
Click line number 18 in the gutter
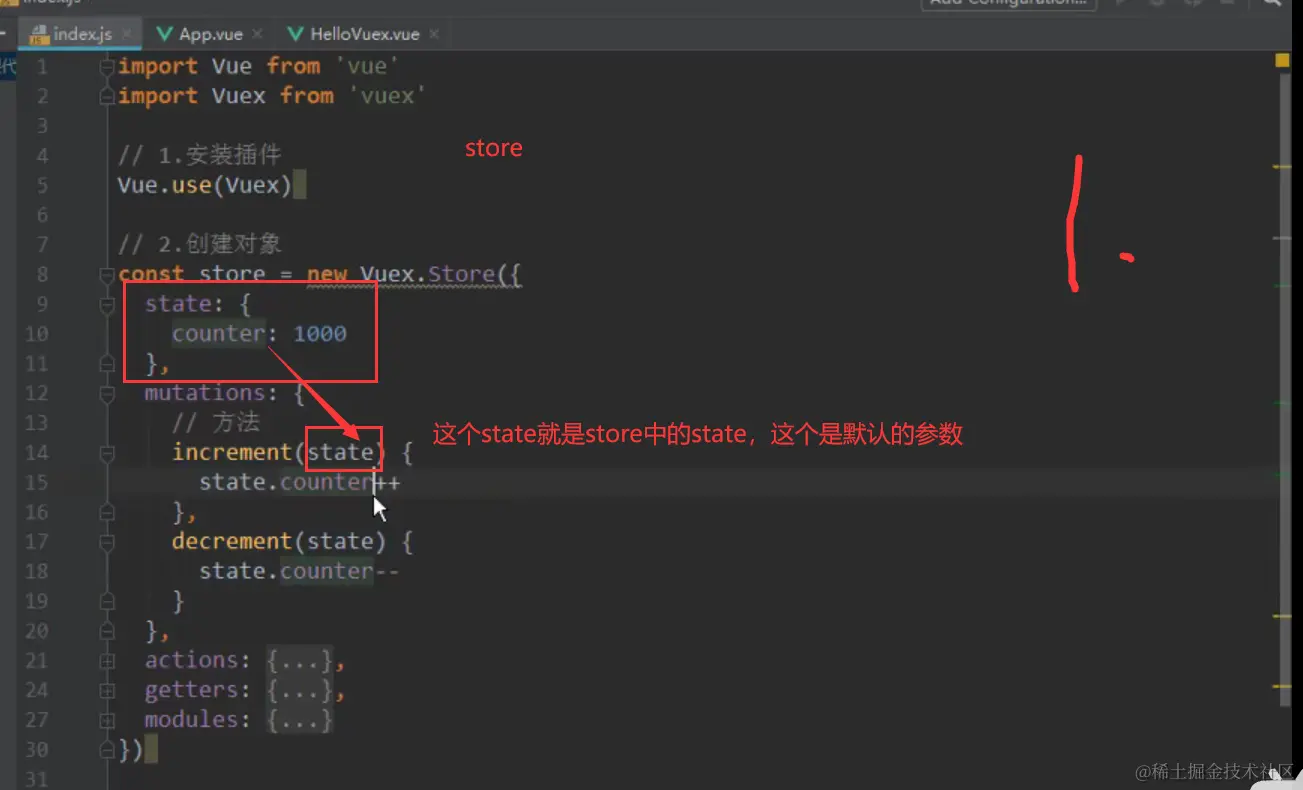pyautogui.click(x=36, y=572)
